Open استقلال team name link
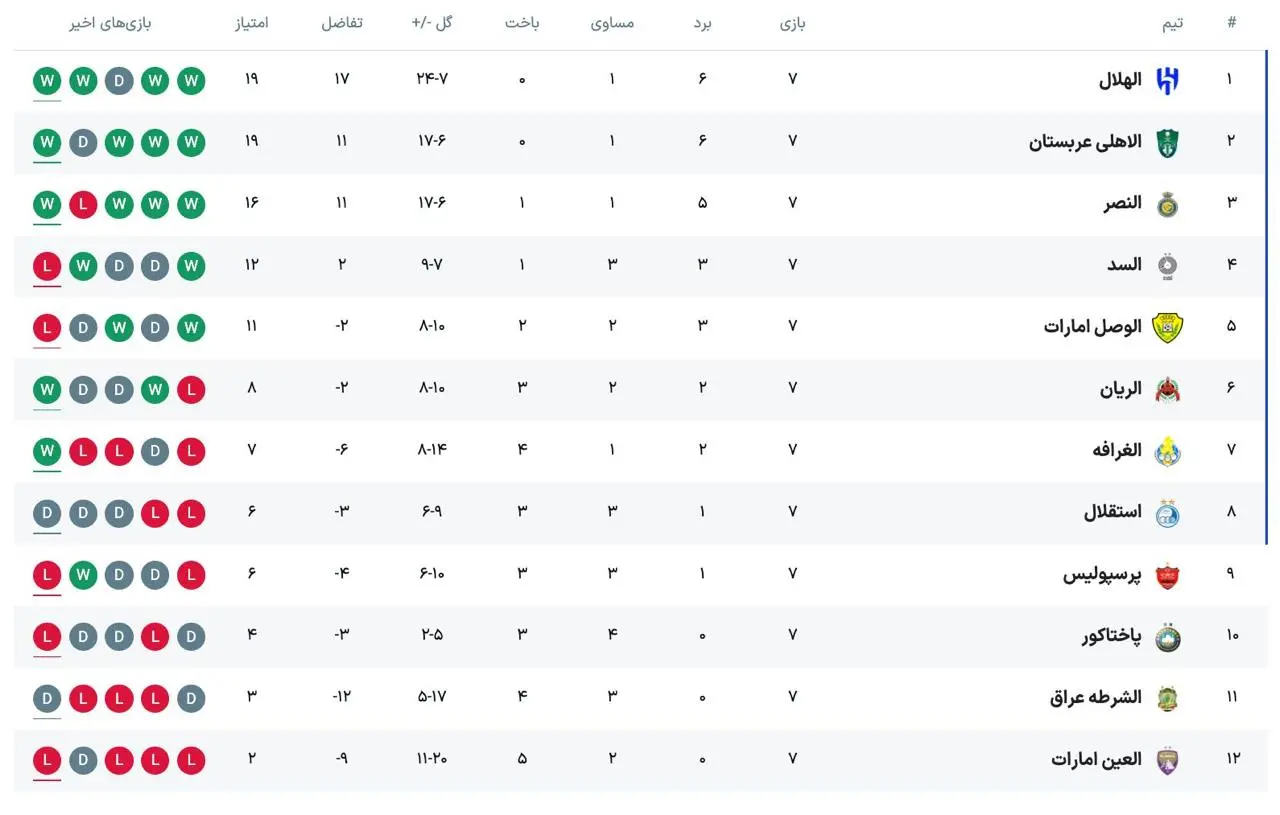This screenshot has height=815, width=1280. click(1113, 512)
